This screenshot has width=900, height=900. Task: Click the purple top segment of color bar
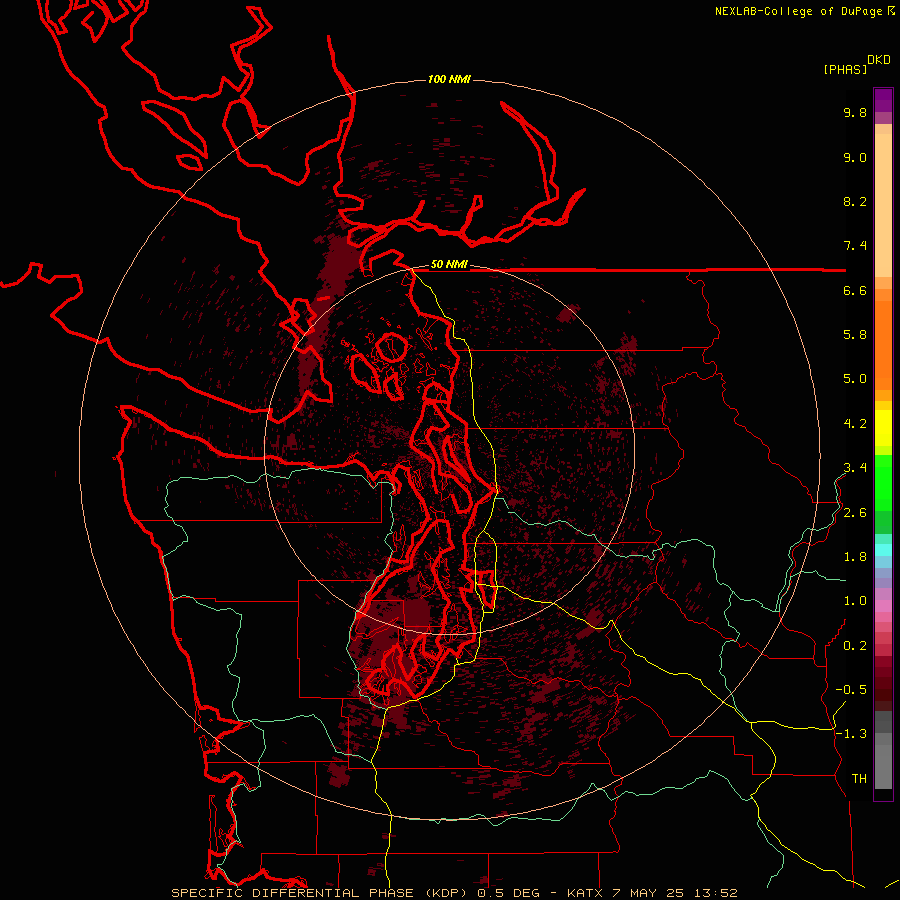click(x=883, y=100)
